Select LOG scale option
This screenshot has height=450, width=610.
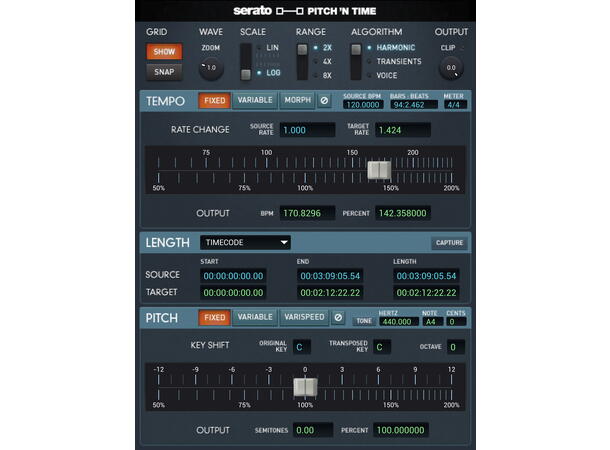[273, 73]
